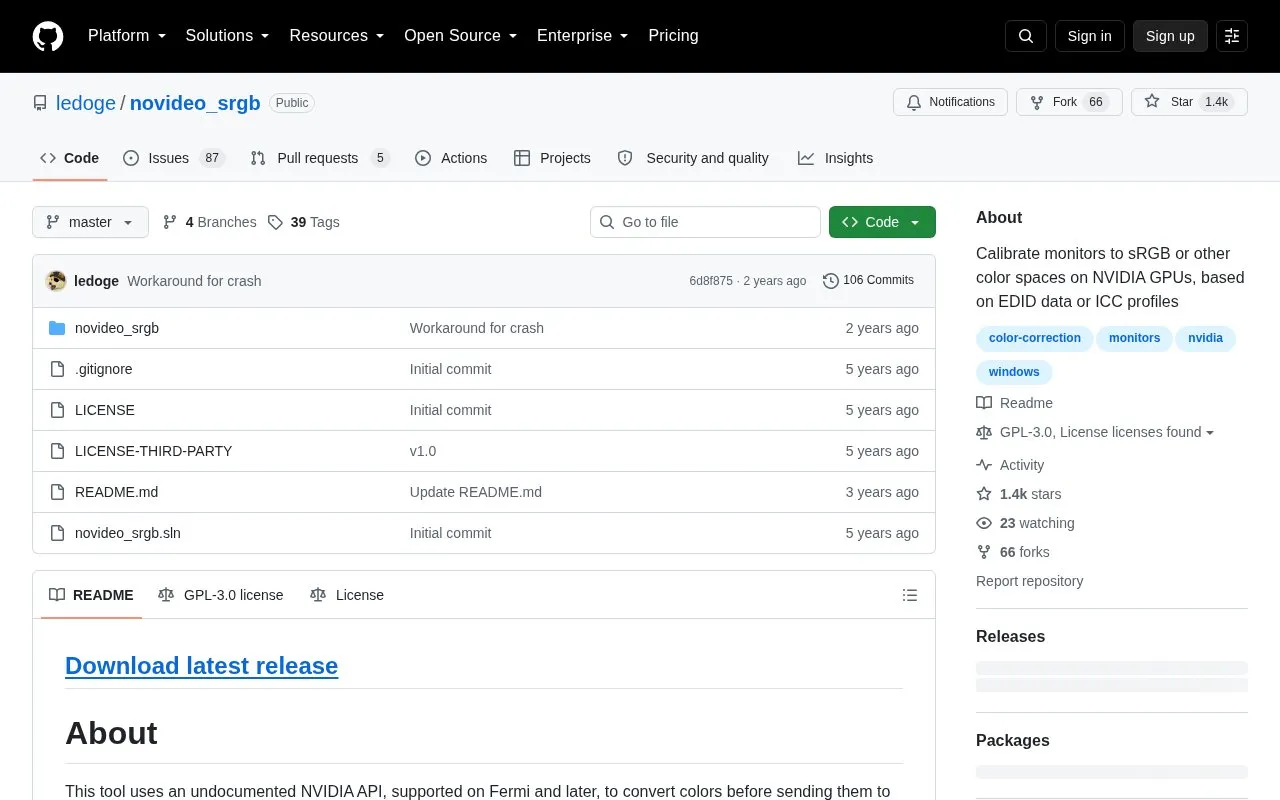Expand GPL-3.0 License licenses found dropdown
This screenshot has height=800, width=1280.
click(1095, 432)
